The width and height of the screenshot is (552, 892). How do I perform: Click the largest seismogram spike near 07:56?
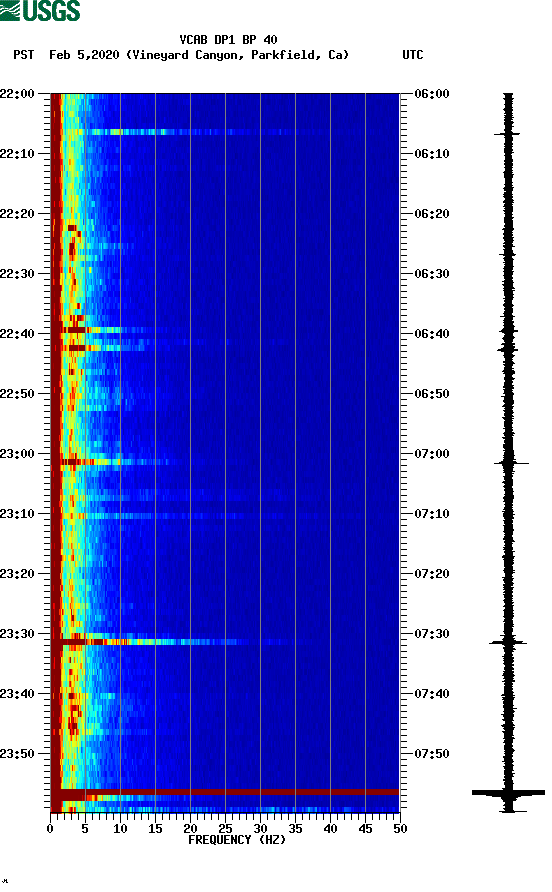tap(508, 792)
